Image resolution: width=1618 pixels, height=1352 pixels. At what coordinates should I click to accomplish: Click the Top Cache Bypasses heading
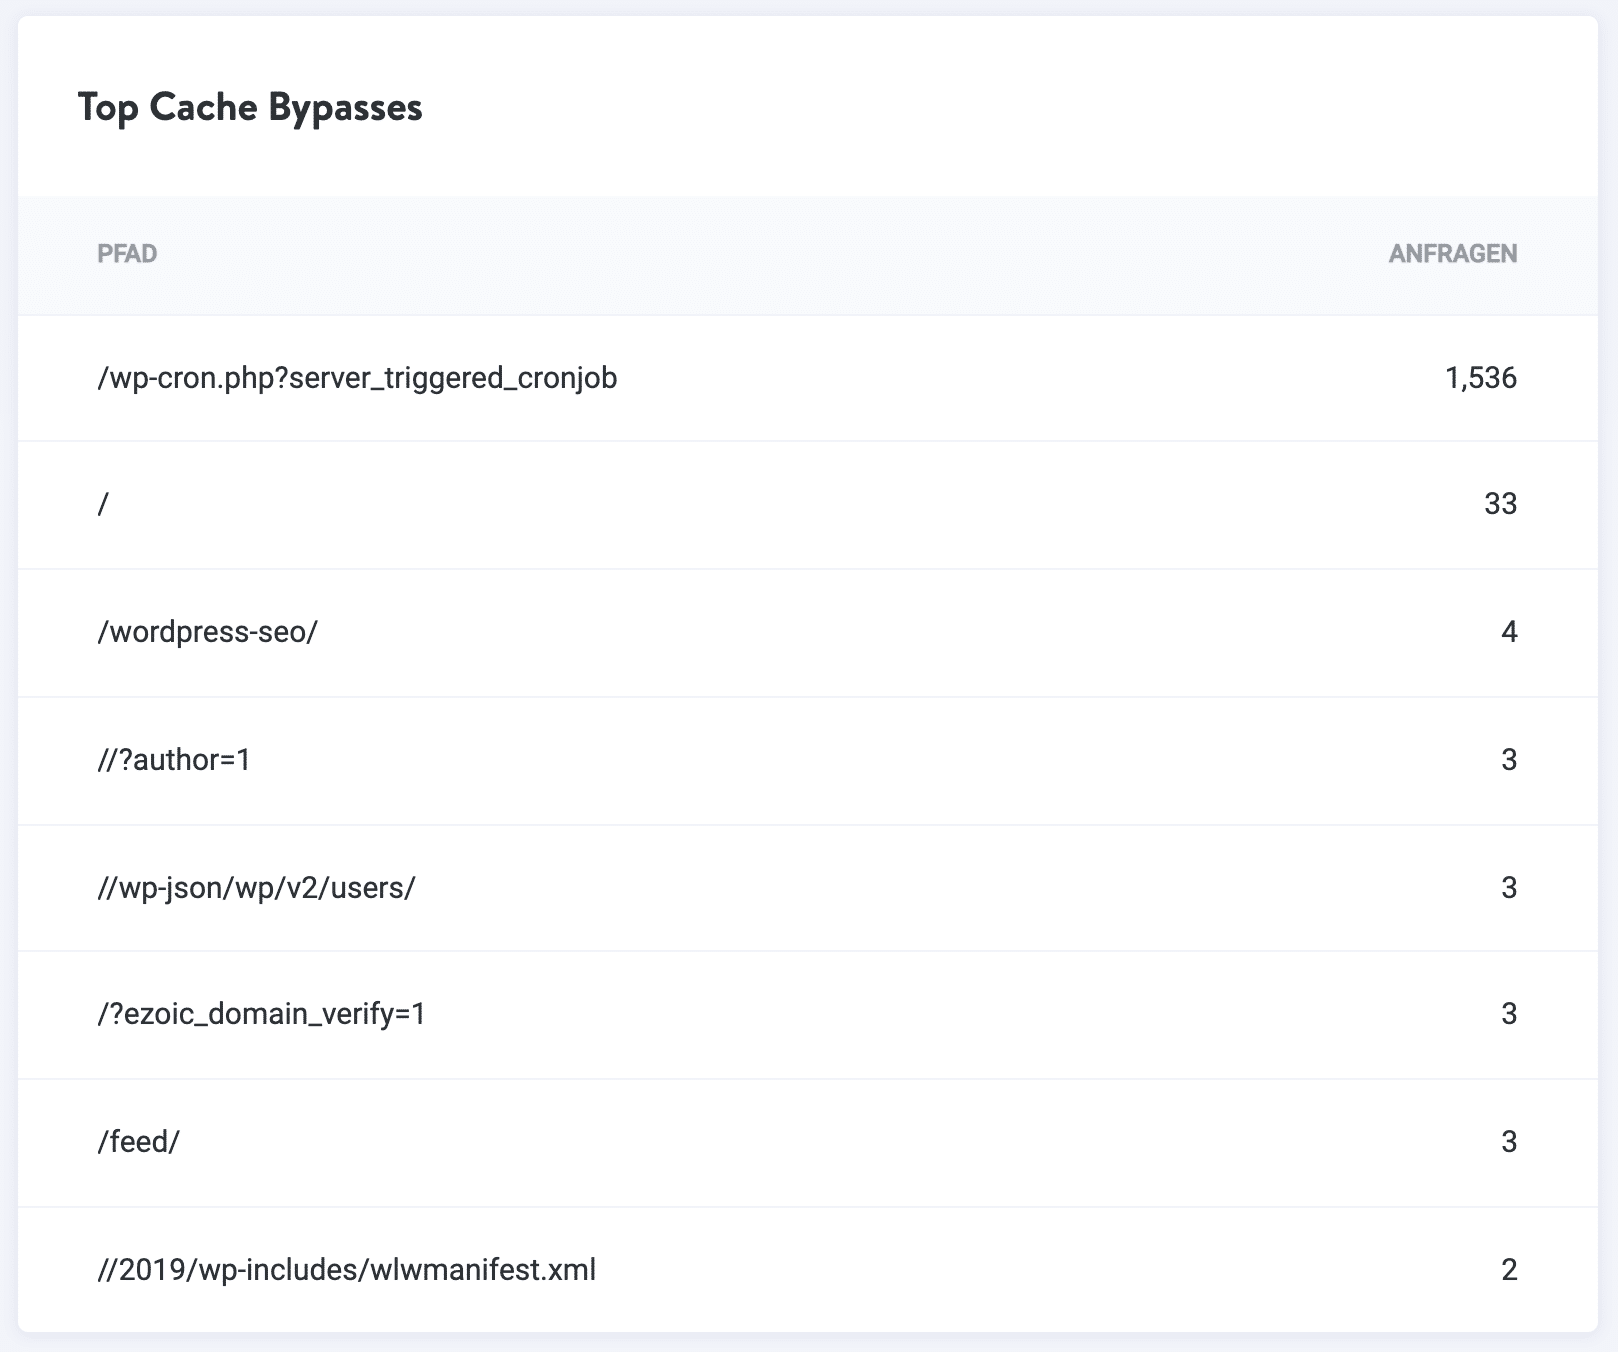pyautogui.click(x=251, y=107)
